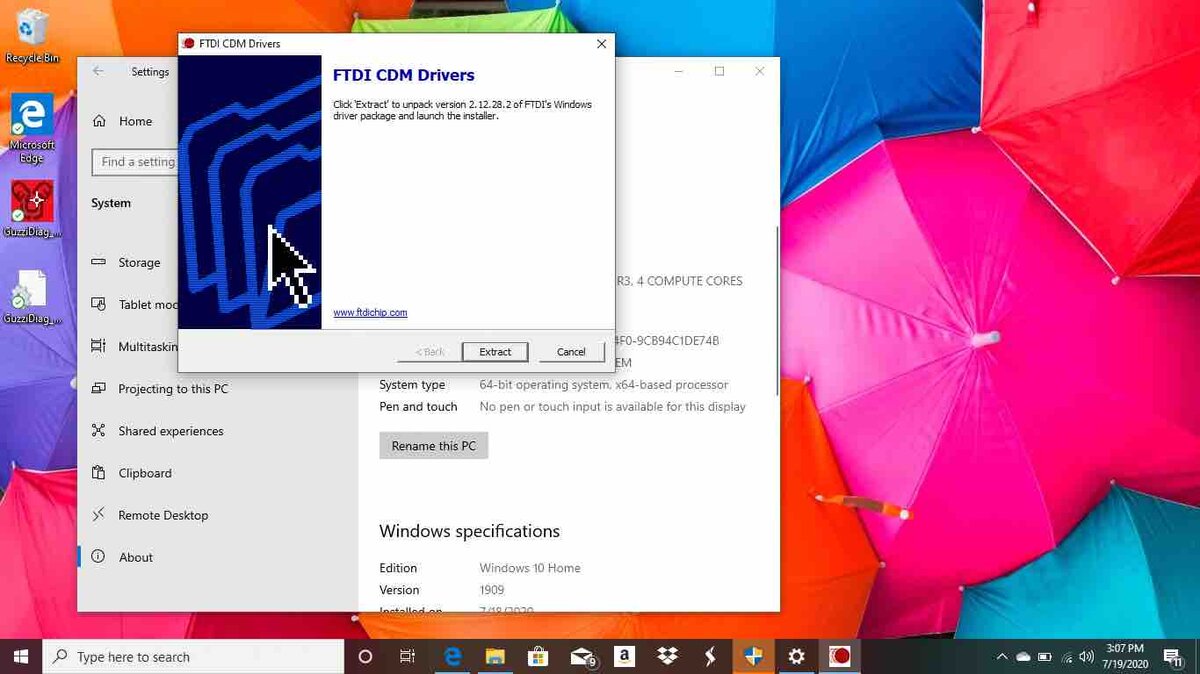Switch to Settings via taskbar gear
This screenshot has height=674, width=1200.
point(796,657)
